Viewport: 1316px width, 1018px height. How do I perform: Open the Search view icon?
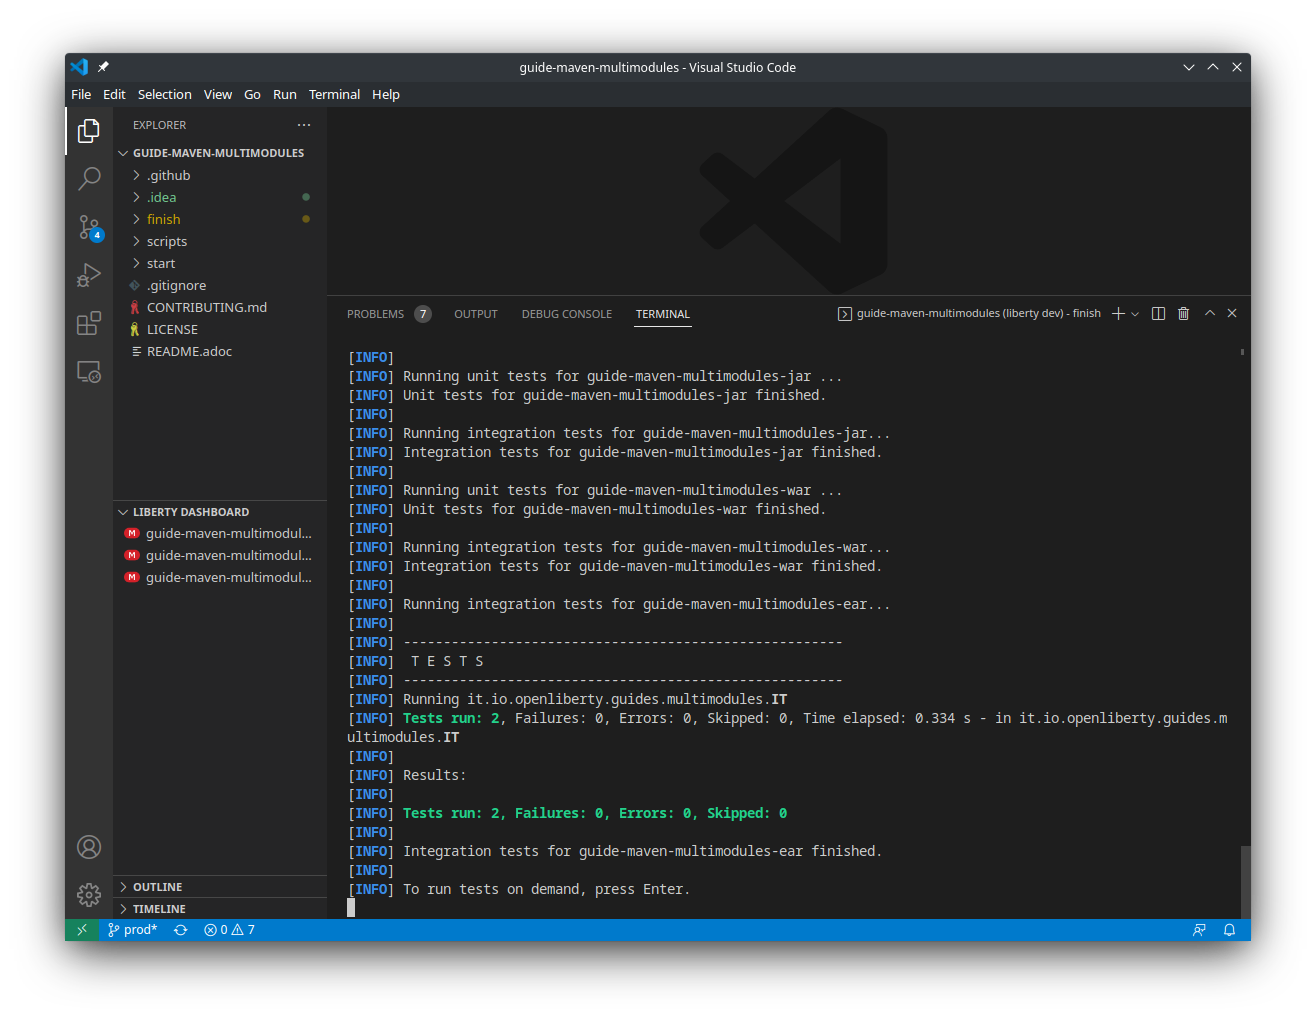(89, 179)
